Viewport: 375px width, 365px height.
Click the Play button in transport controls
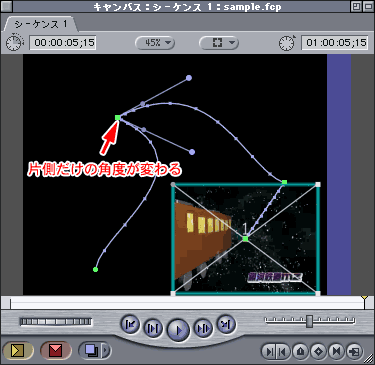[x=179, y=329]
